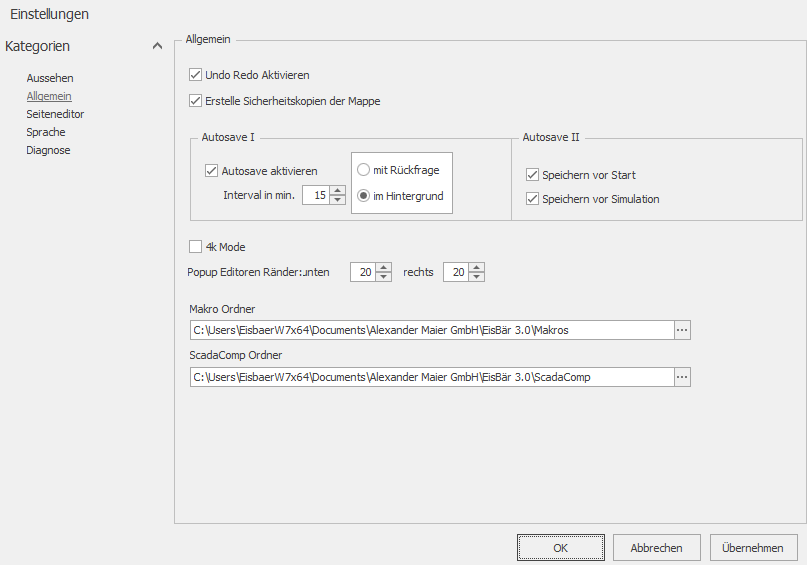
Task: Click the ScadaComp Ordner path field
Action: [432, 377]
